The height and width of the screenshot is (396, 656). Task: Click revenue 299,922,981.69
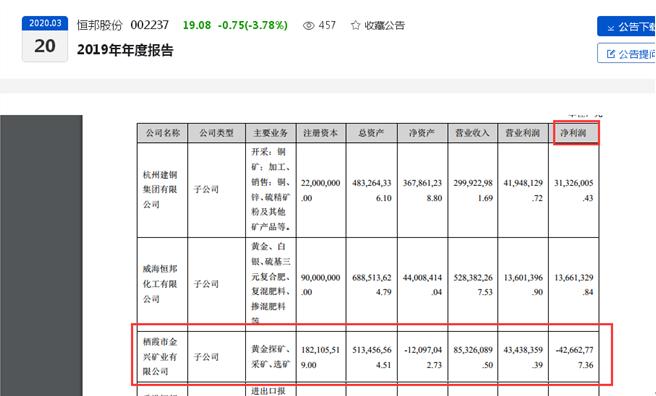point(473,190)
